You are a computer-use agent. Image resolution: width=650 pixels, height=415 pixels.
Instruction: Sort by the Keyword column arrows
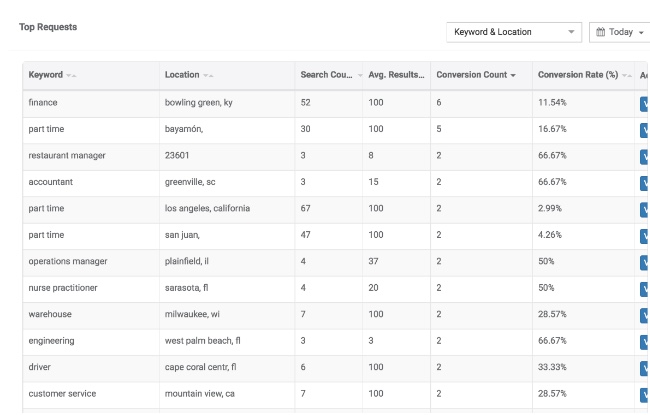(73, 76)
